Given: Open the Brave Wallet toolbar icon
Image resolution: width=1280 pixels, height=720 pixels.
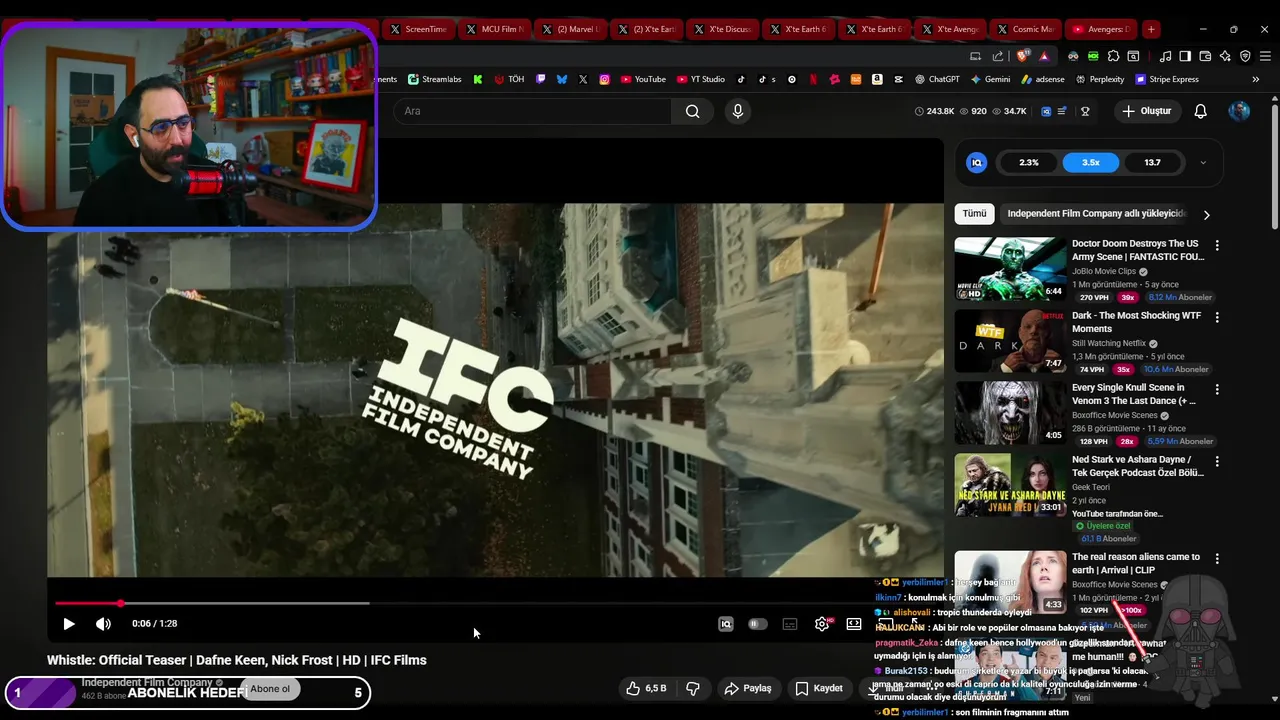Looking at the screenshot, I should (1205, 56).
